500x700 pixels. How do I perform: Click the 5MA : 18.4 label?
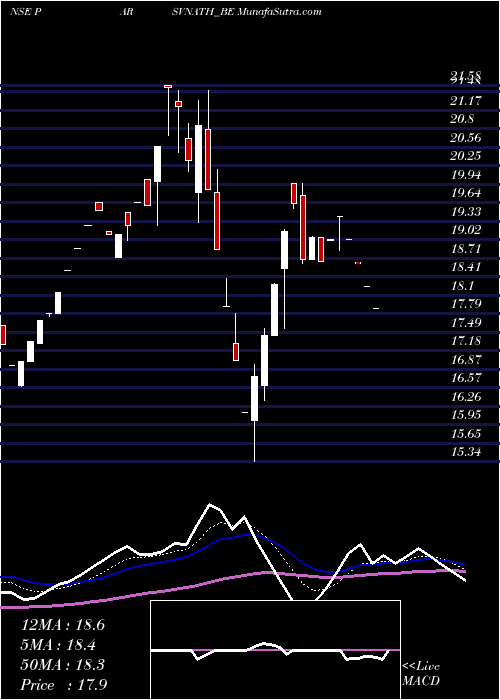pyautogui.click(x=59, y=645)
